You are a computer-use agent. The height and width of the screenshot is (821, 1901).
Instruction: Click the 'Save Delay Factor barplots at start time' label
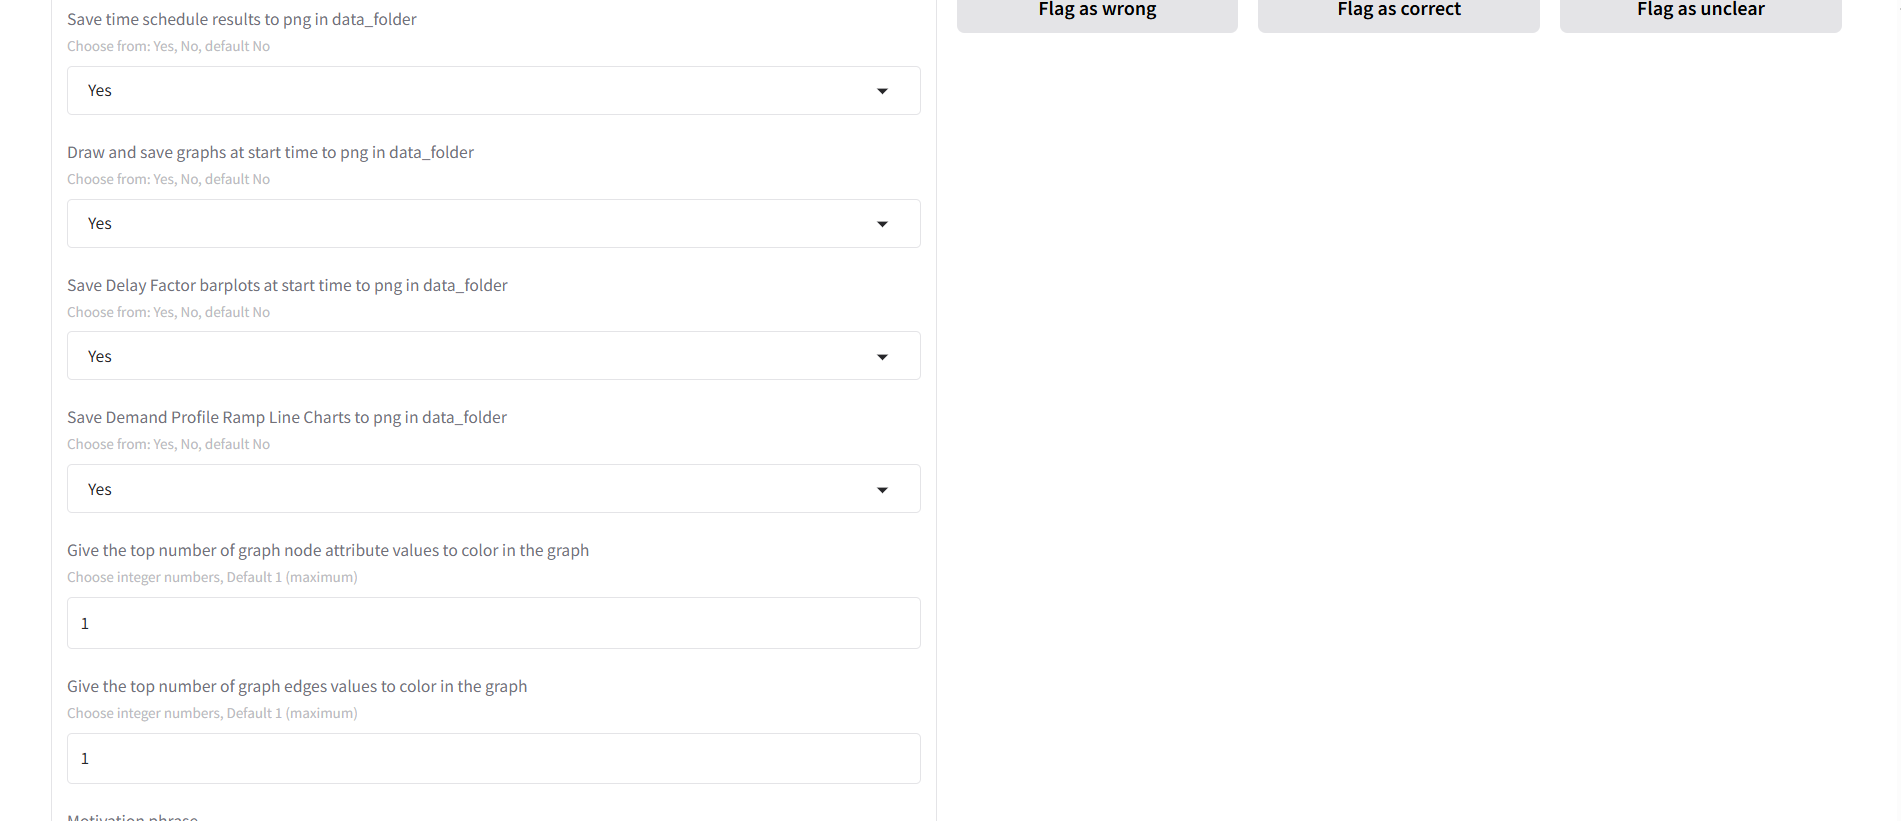point(287,285)
